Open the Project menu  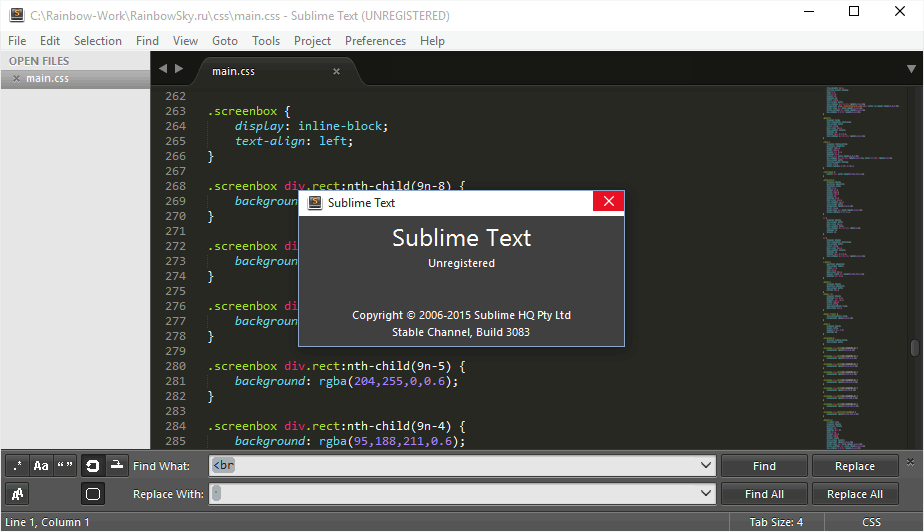point(312,41)
